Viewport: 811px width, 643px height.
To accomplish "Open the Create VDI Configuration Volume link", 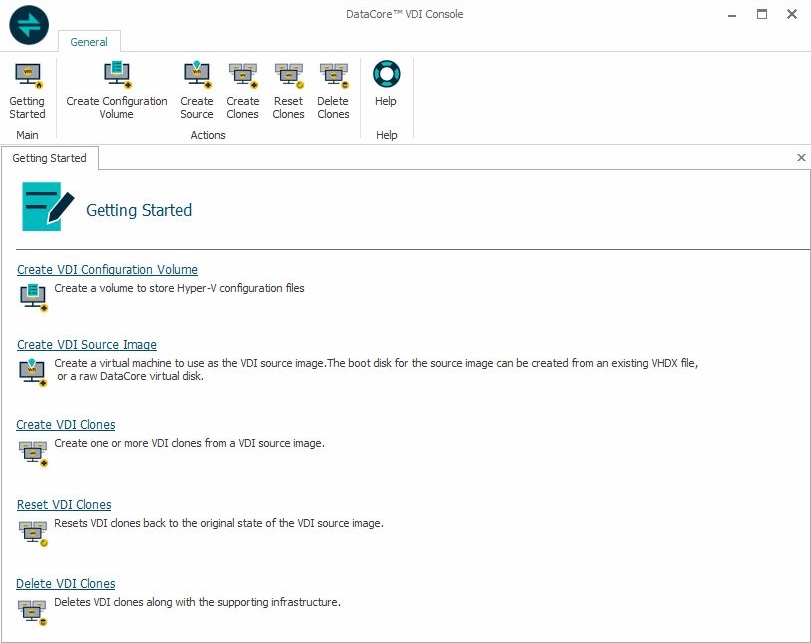I will [107, 270].
